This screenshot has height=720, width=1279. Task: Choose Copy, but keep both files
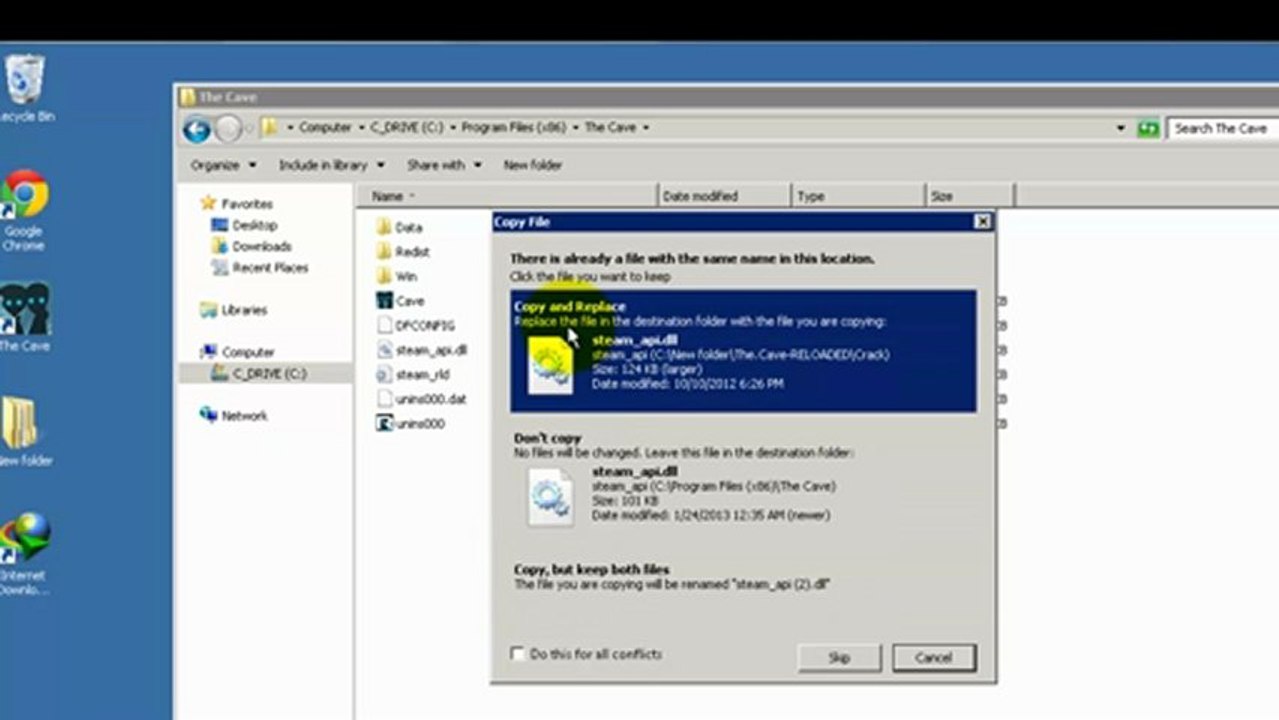tap(743, 576)
